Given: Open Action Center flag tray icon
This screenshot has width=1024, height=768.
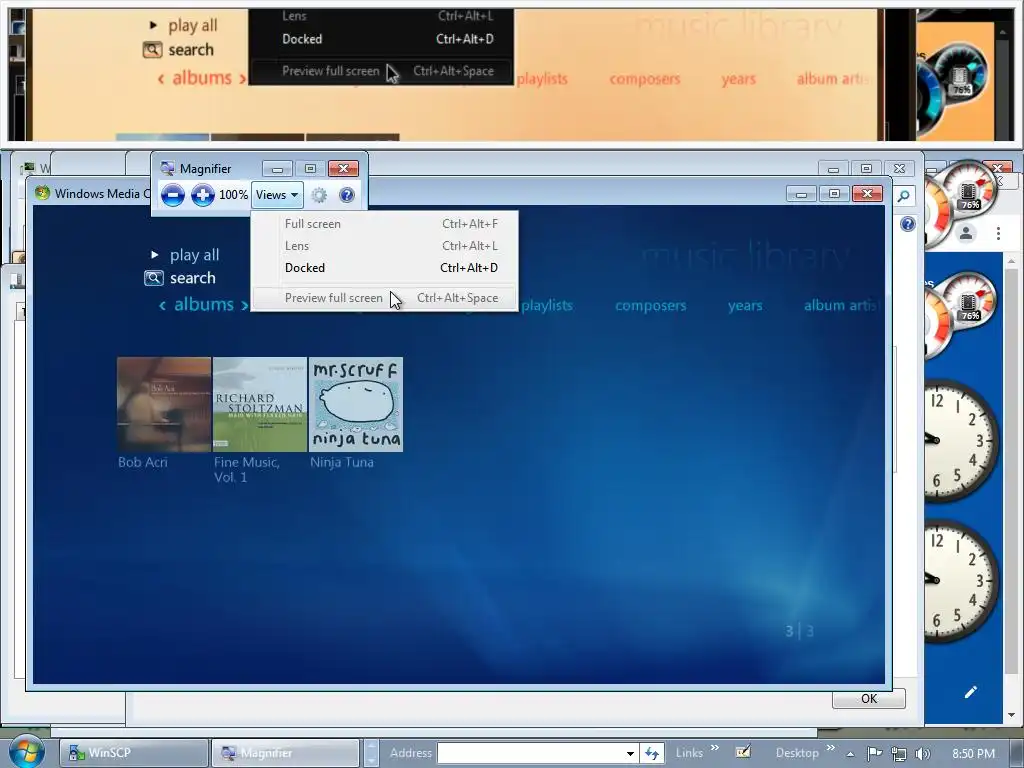Looking at the screenshot, I should tap(875, 754).
